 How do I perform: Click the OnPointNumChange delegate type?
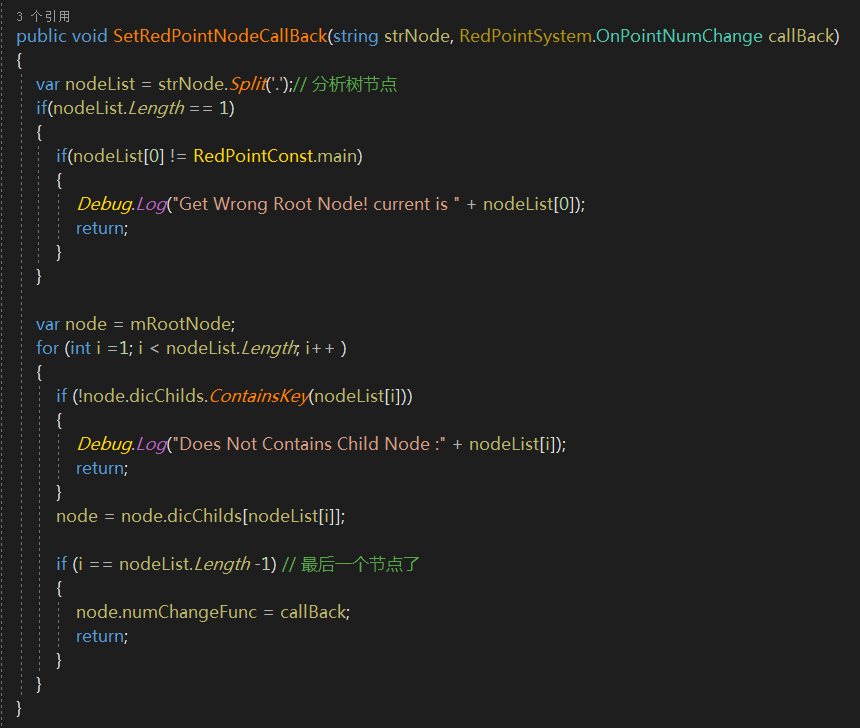pyautogui.click(x=679, y=36)
